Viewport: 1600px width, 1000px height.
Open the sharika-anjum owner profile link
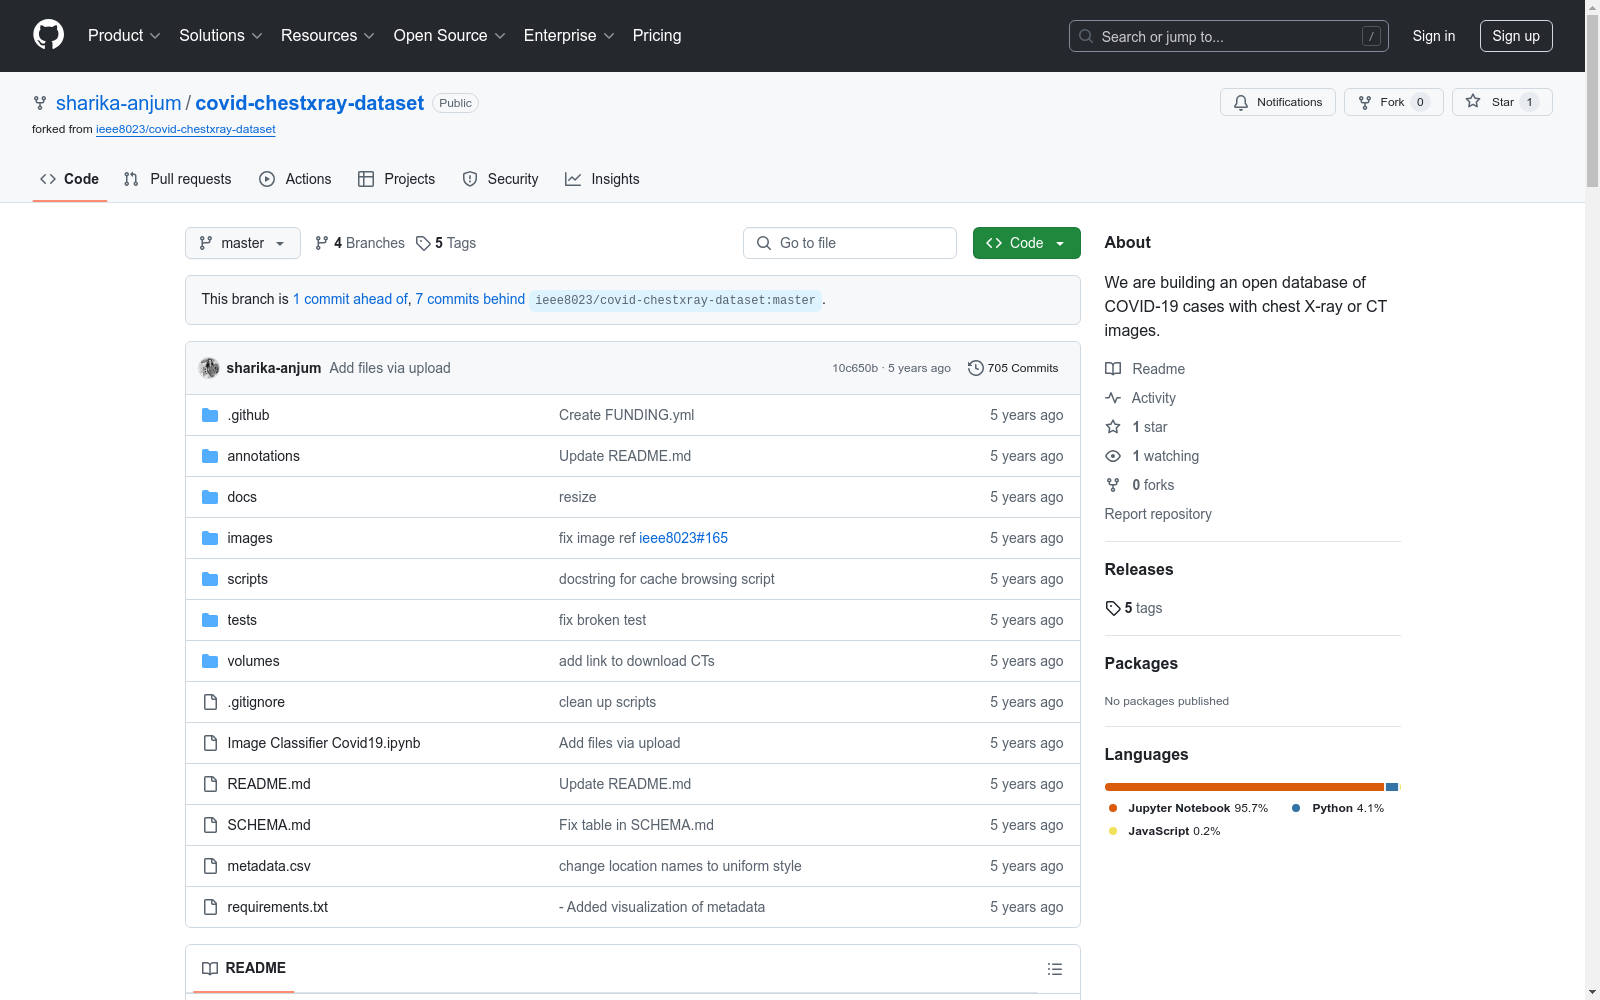pyautogui.click(x=119, y=103)
